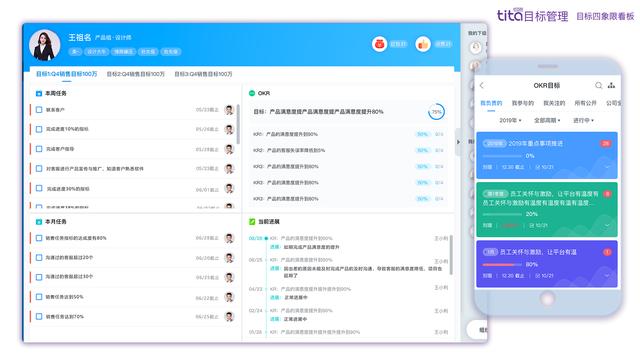Open the 全部周期 period dropdown on phone
This screenshot has width=640, height=360.
pos(547,120)
